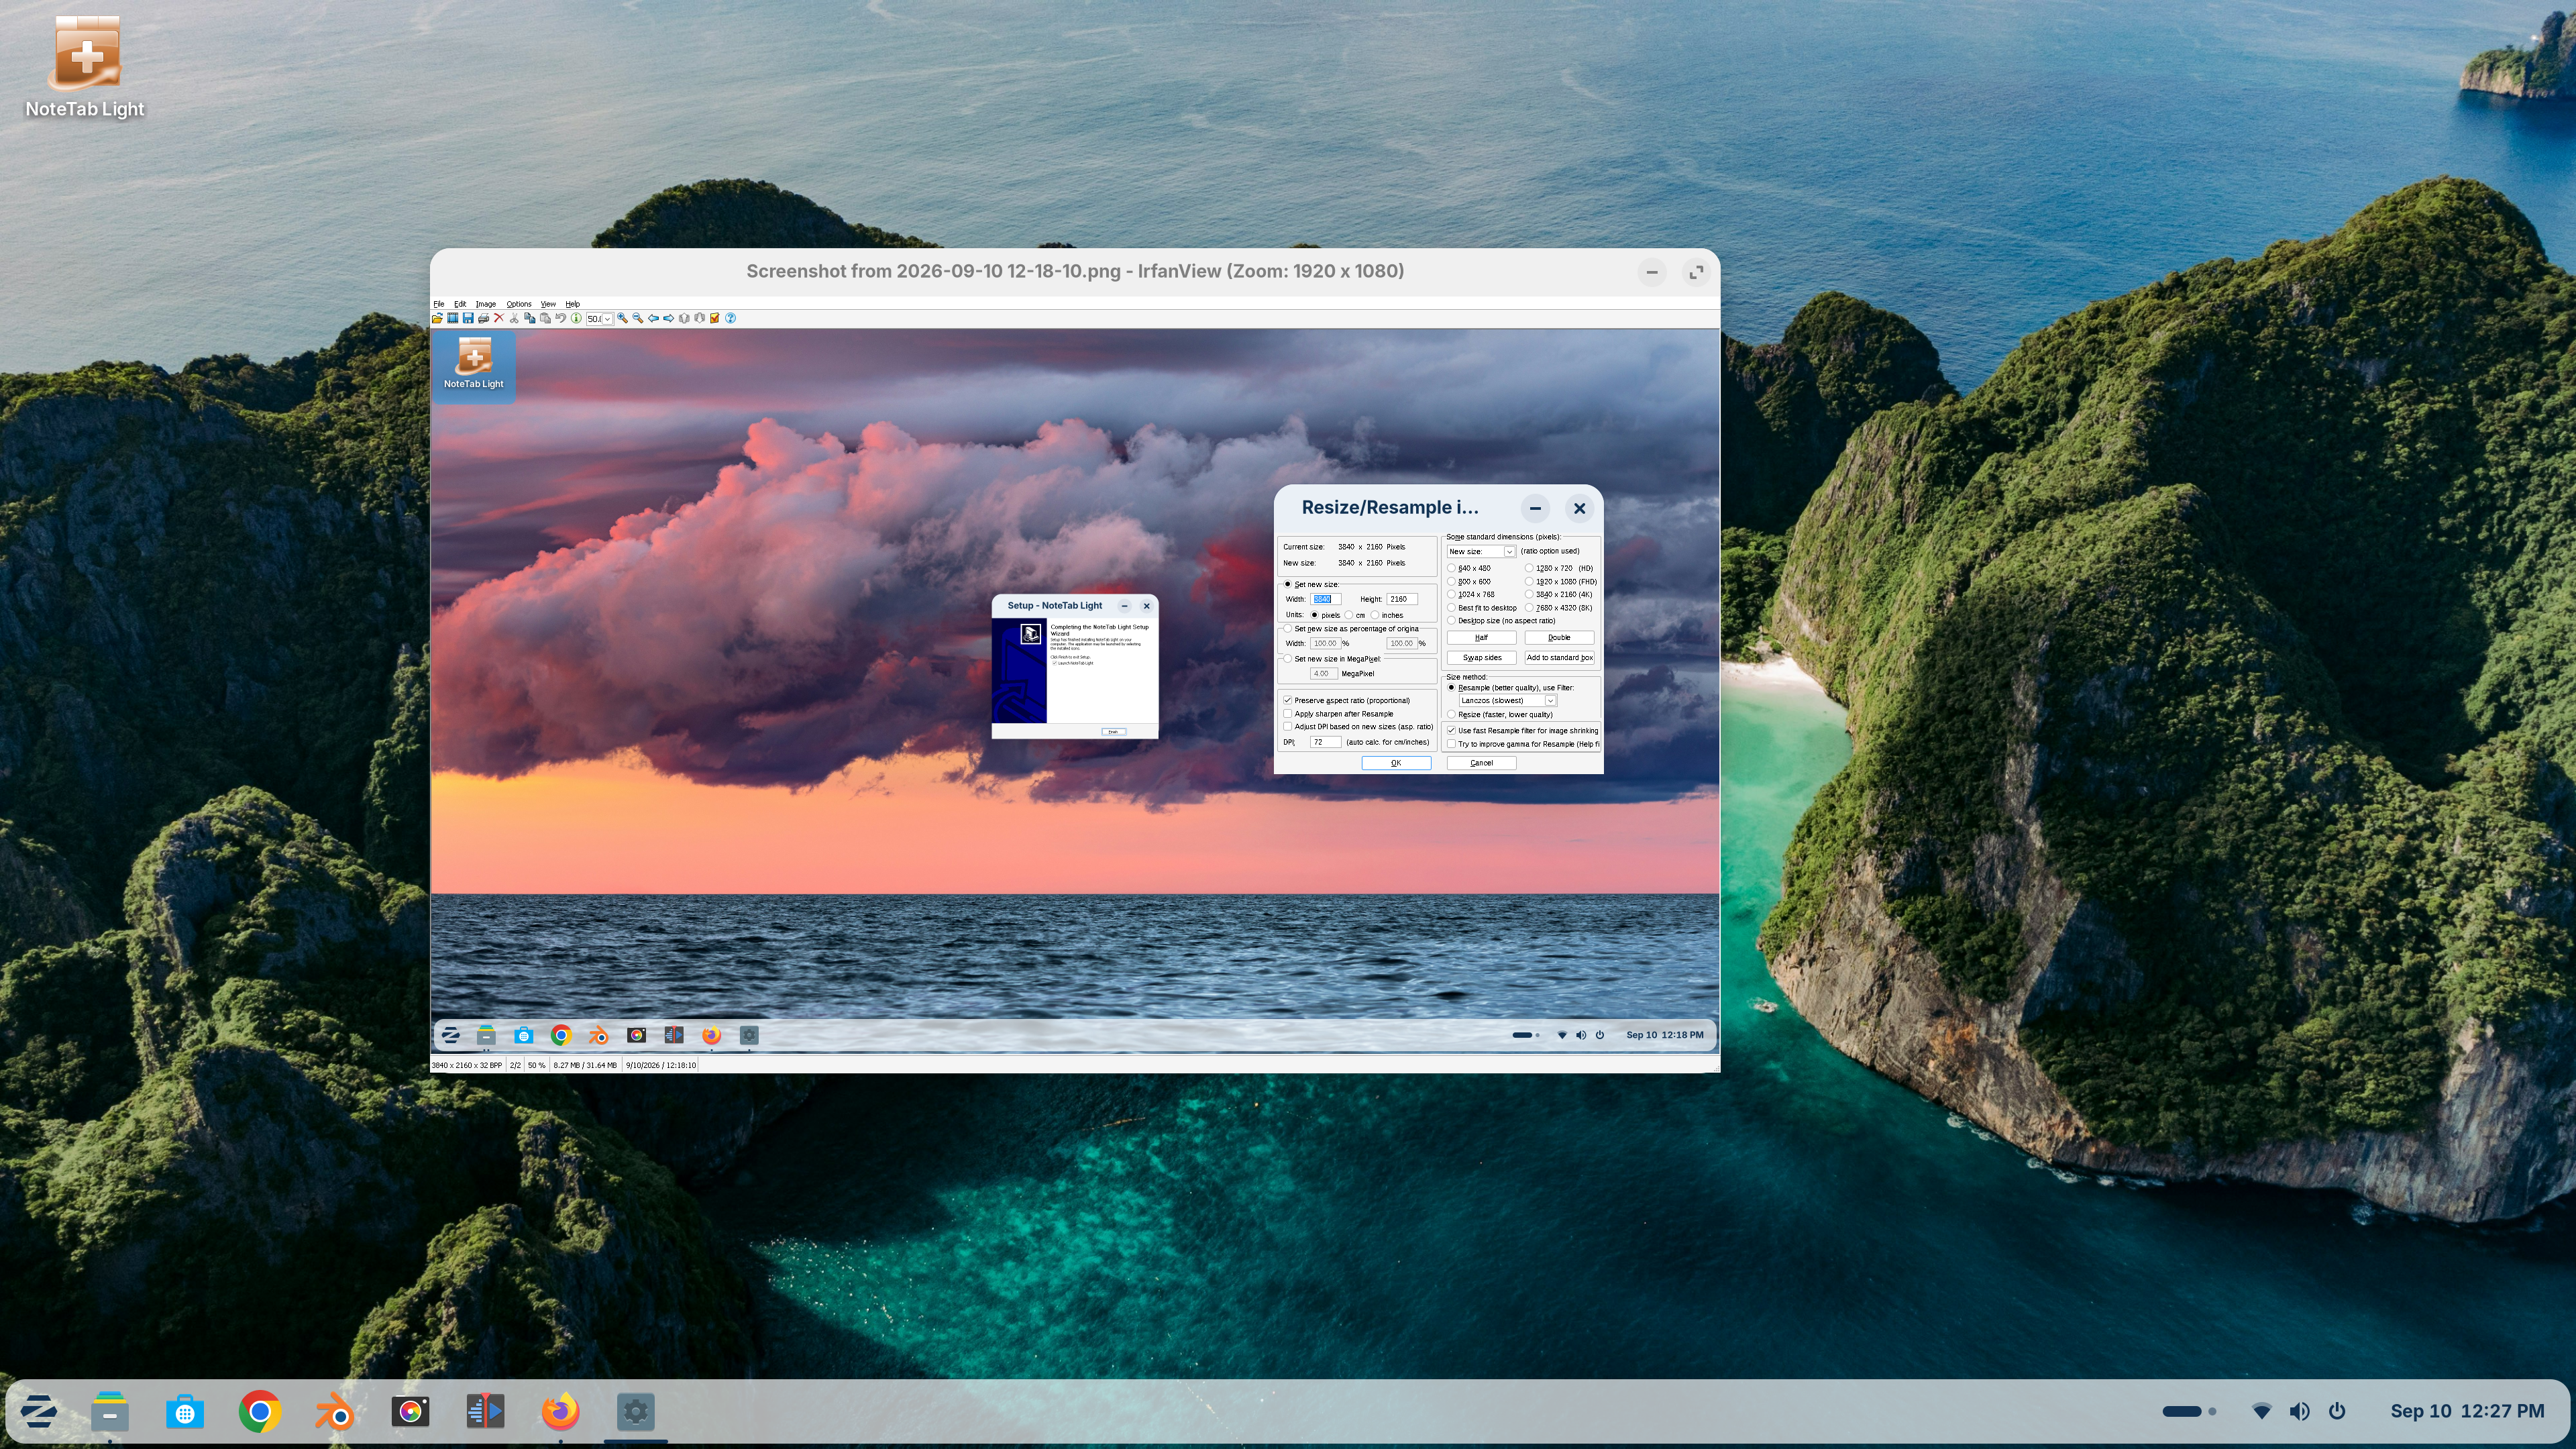This screenshot has height=1449, width=2576.
Task: Open Blender in the 12:27 PM panel
Action: point(335,1411)
